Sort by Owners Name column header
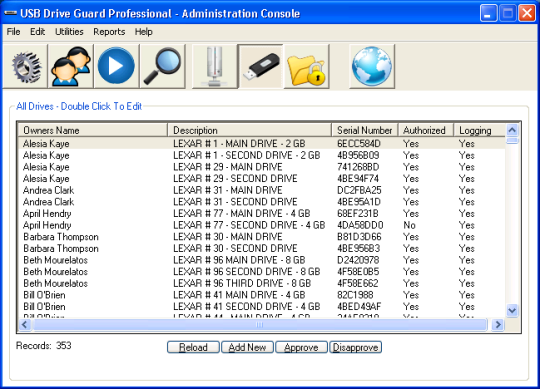This screenshot has height=389, width=540. click(x=92, y=130)
